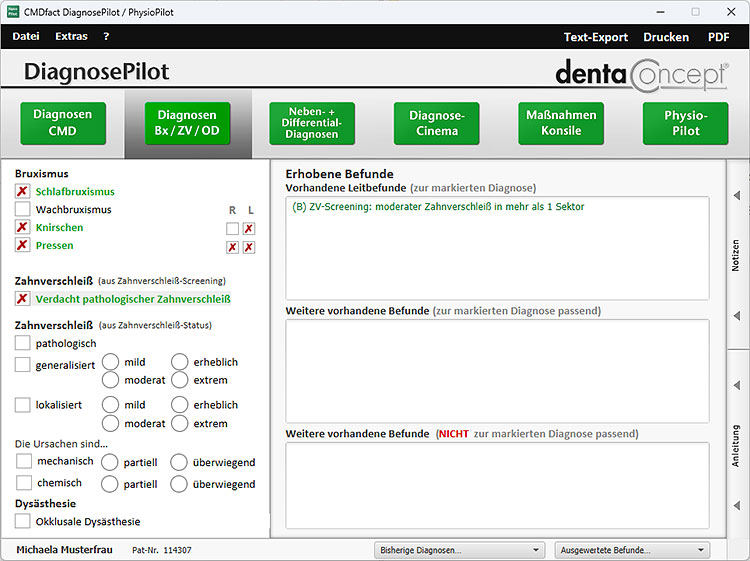Enable the Okklusale Dysästhesie checkbox
The height and width of the screenshot is (561, 750).
coord(22,521)
